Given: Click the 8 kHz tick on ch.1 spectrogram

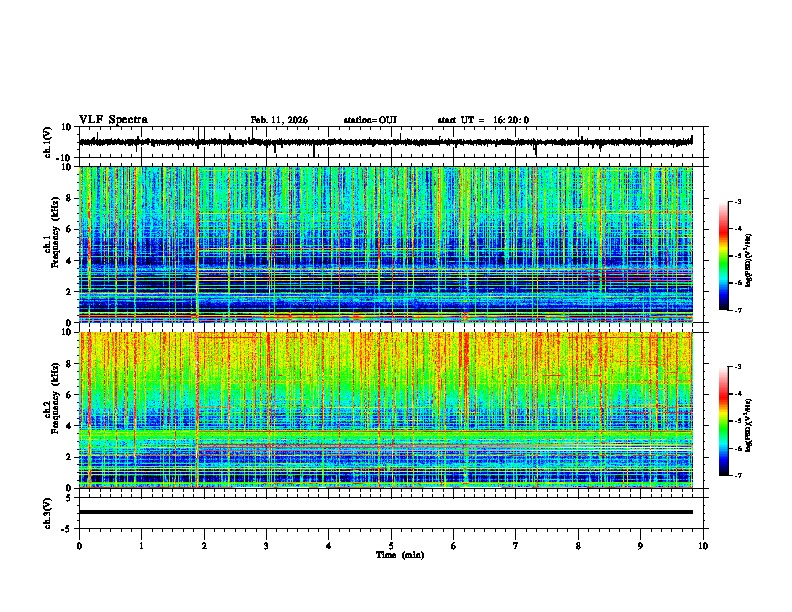Looking at the screenshot, I should pos(70,198).
